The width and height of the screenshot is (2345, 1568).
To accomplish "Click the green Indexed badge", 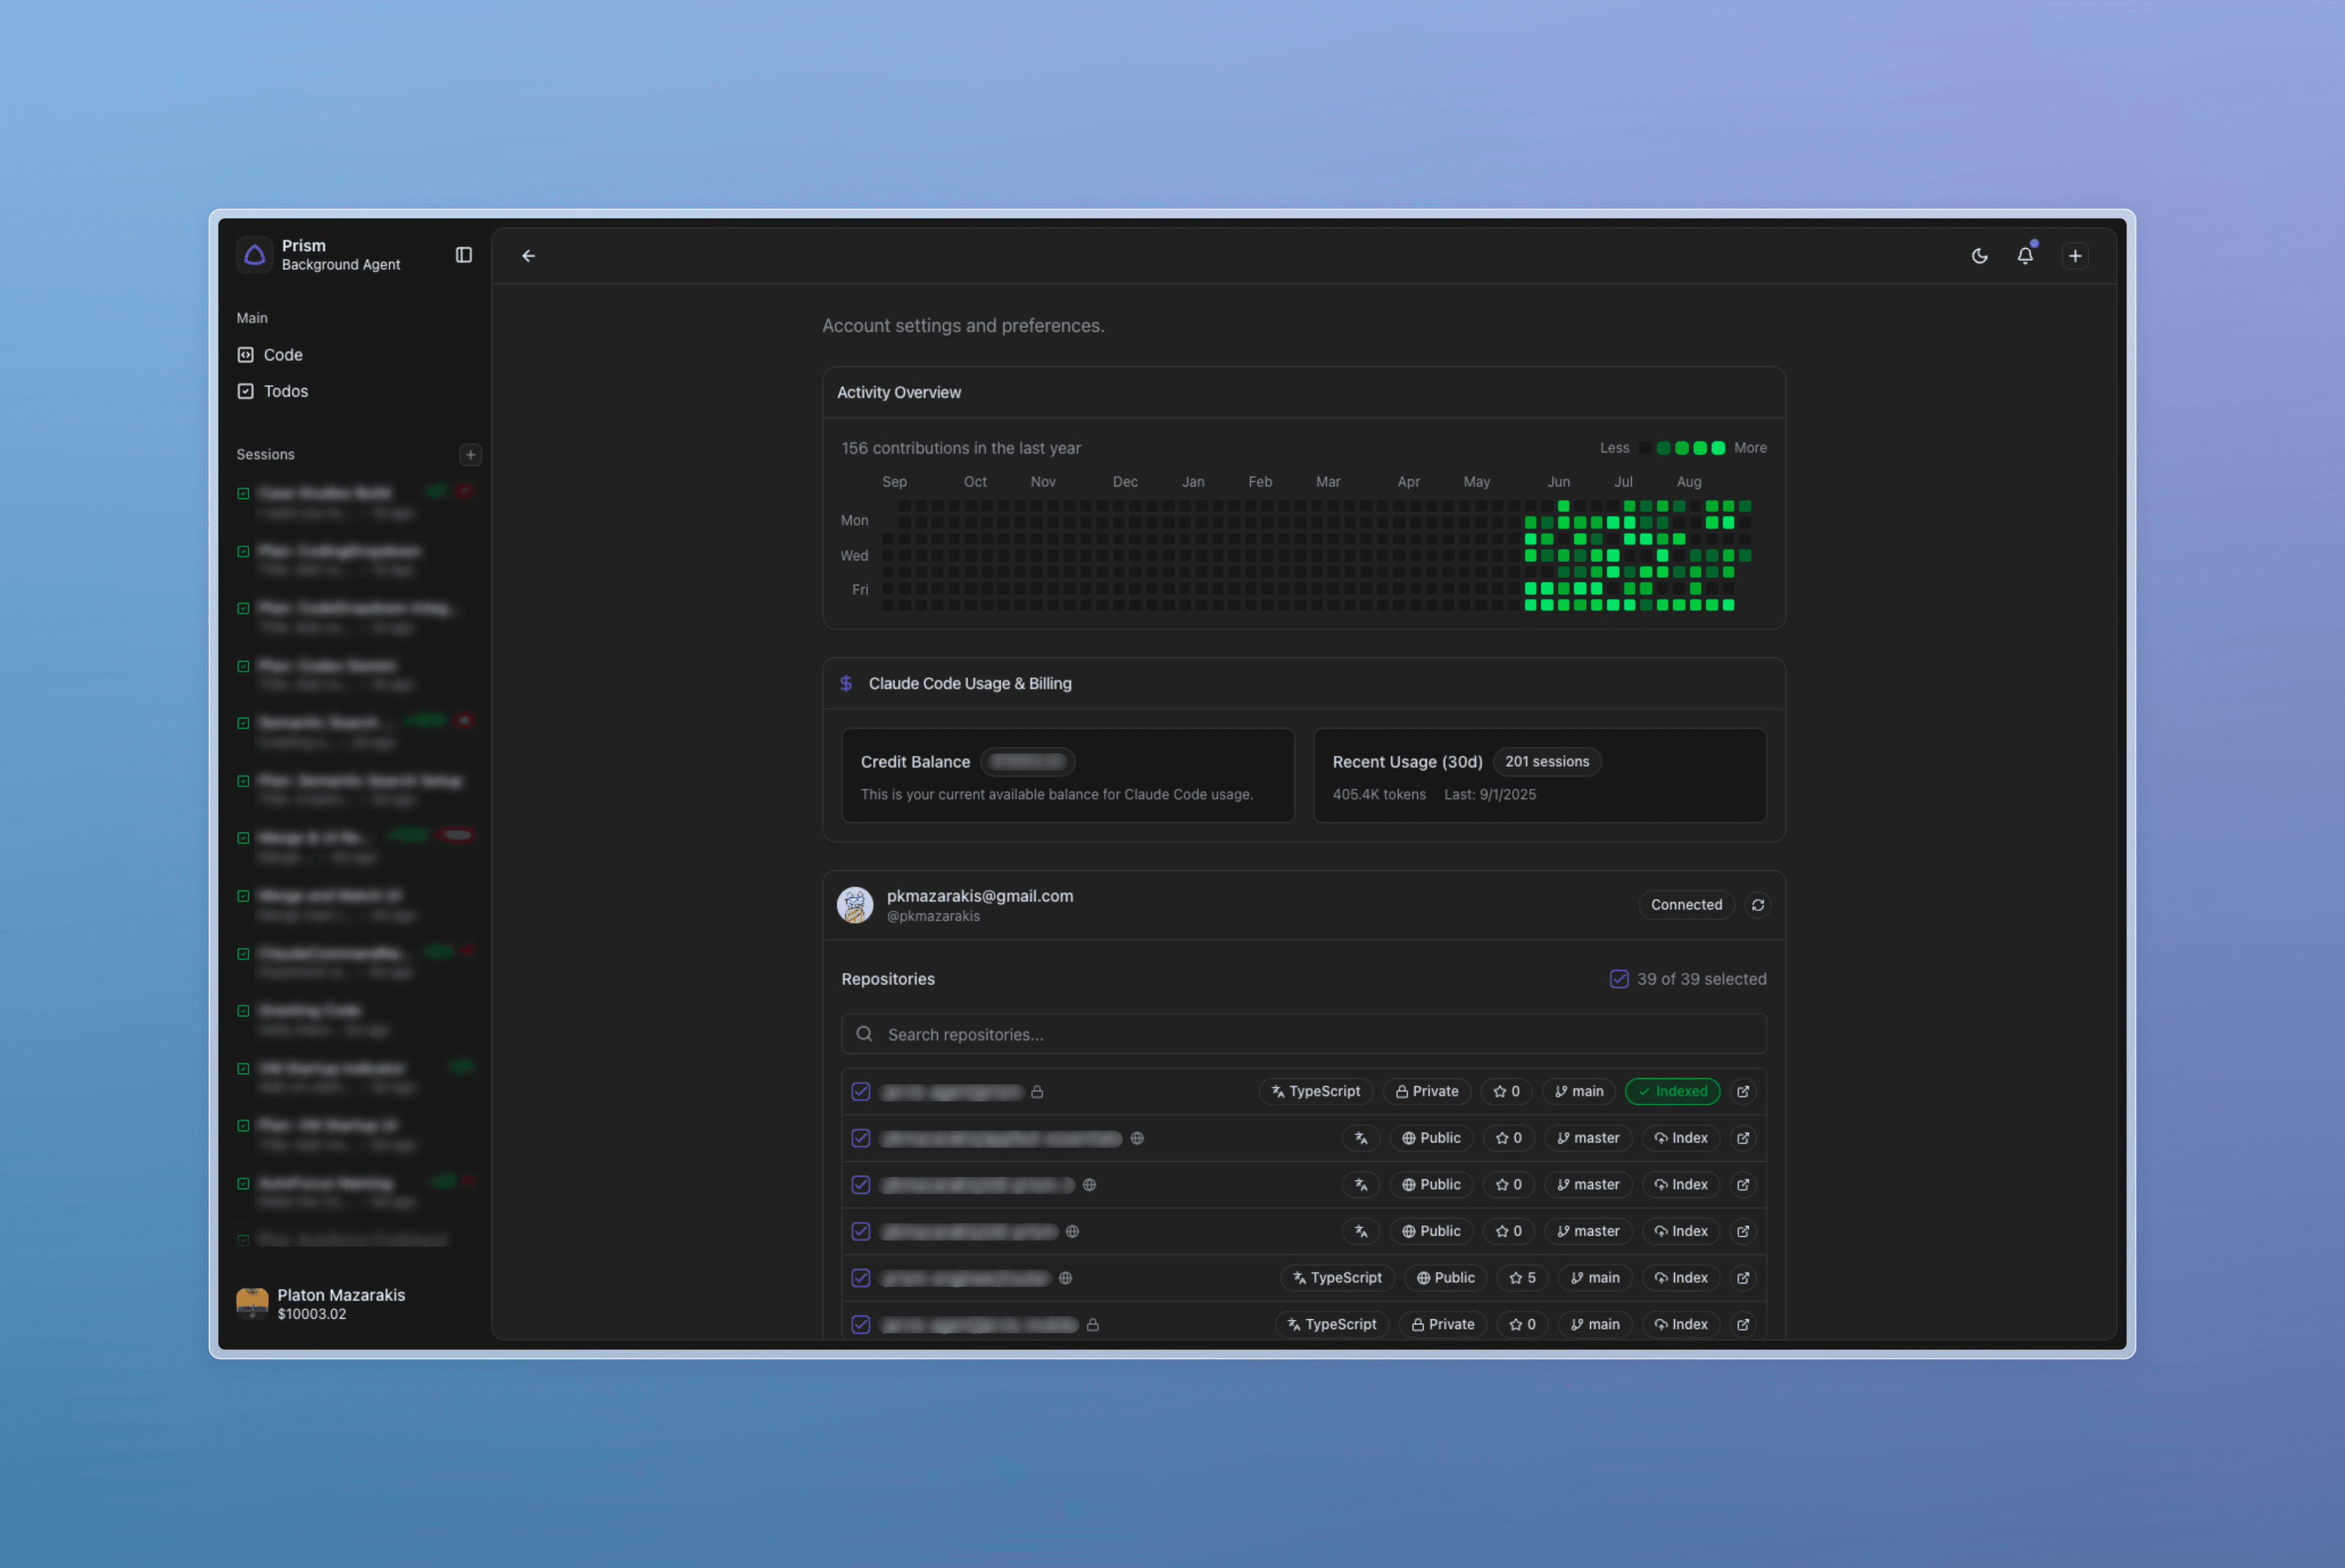I will (x=1672, y=1092).
